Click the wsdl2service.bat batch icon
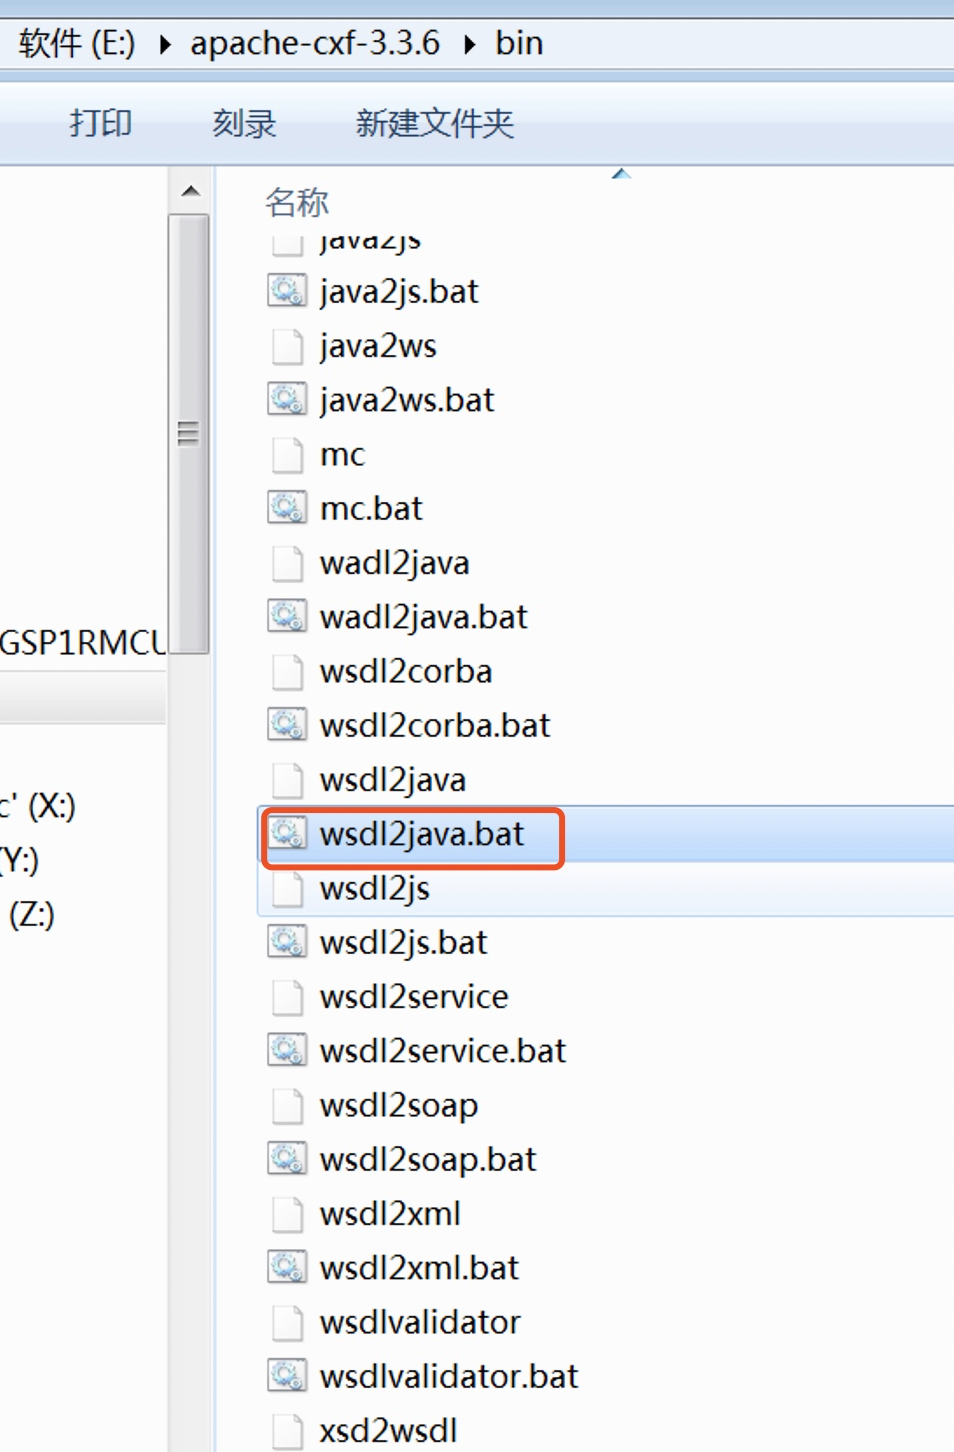 coord(287,1051)
